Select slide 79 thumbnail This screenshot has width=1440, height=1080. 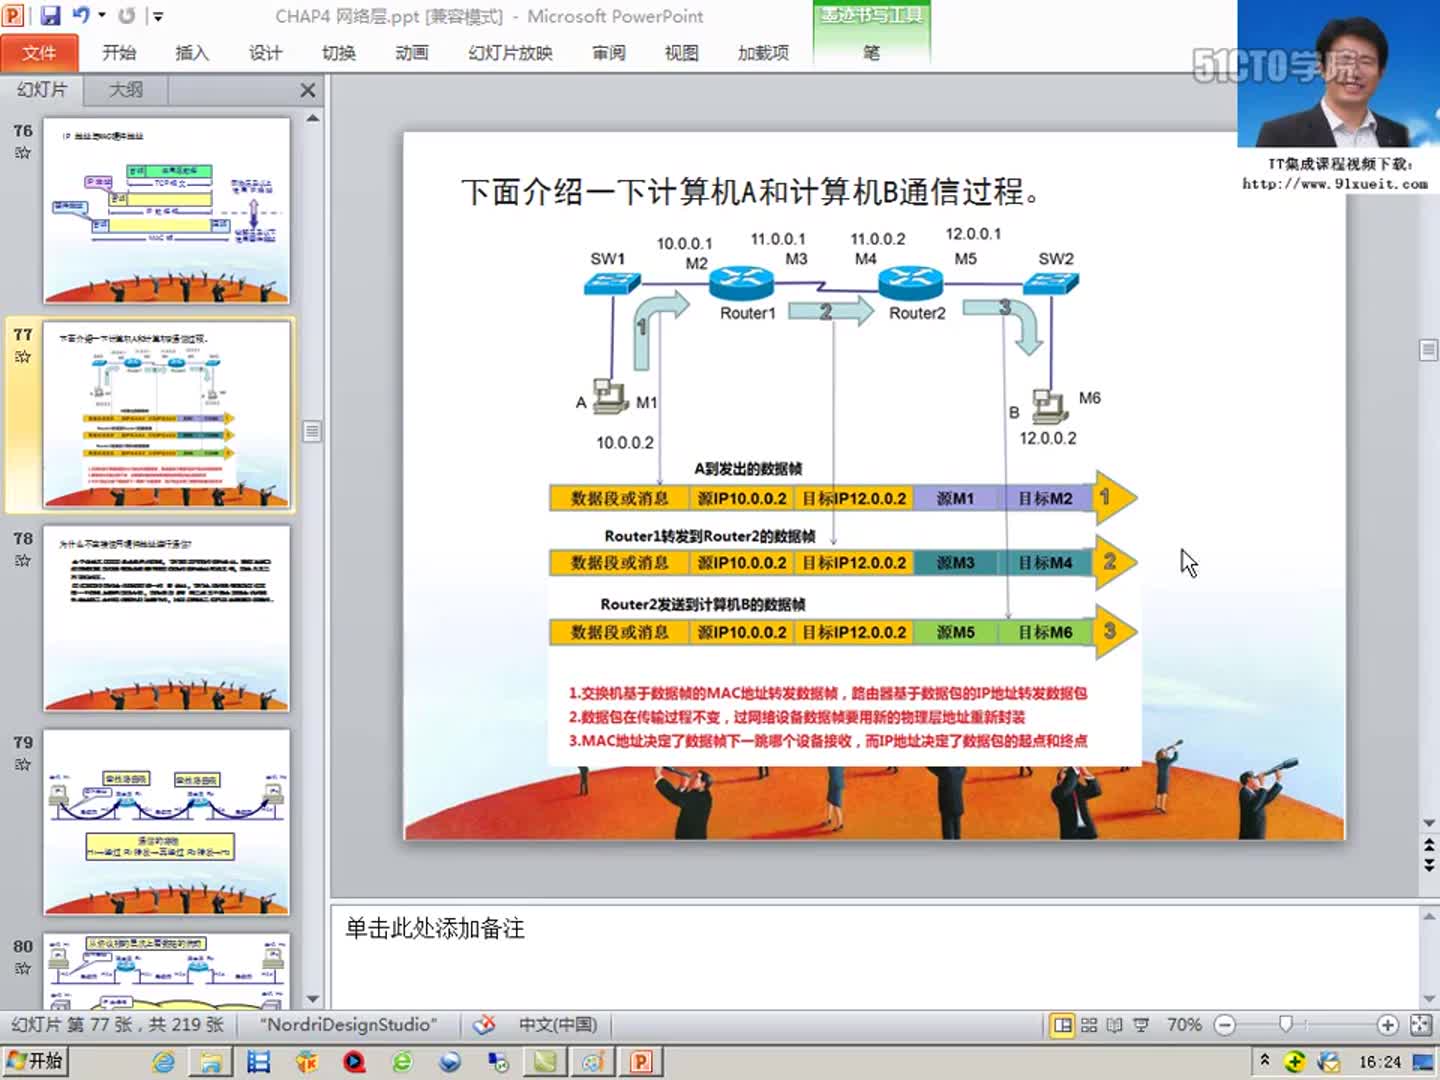click(x=166, y=822)
